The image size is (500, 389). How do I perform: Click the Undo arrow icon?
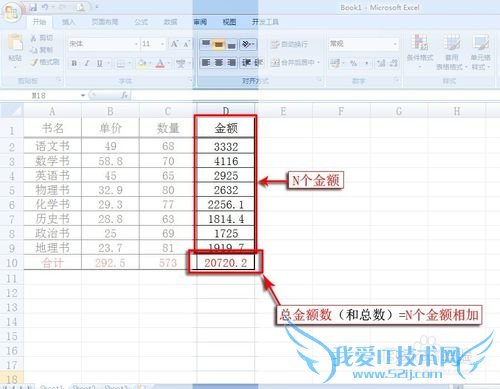click(x=46, y=7)
